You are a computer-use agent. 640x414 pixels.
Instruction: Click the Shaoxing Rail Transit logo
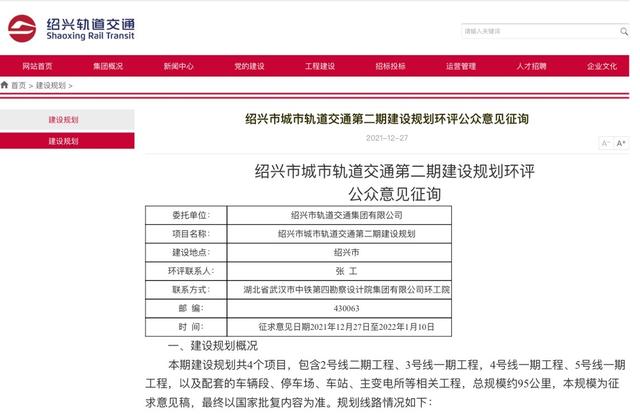pos(71,29)
